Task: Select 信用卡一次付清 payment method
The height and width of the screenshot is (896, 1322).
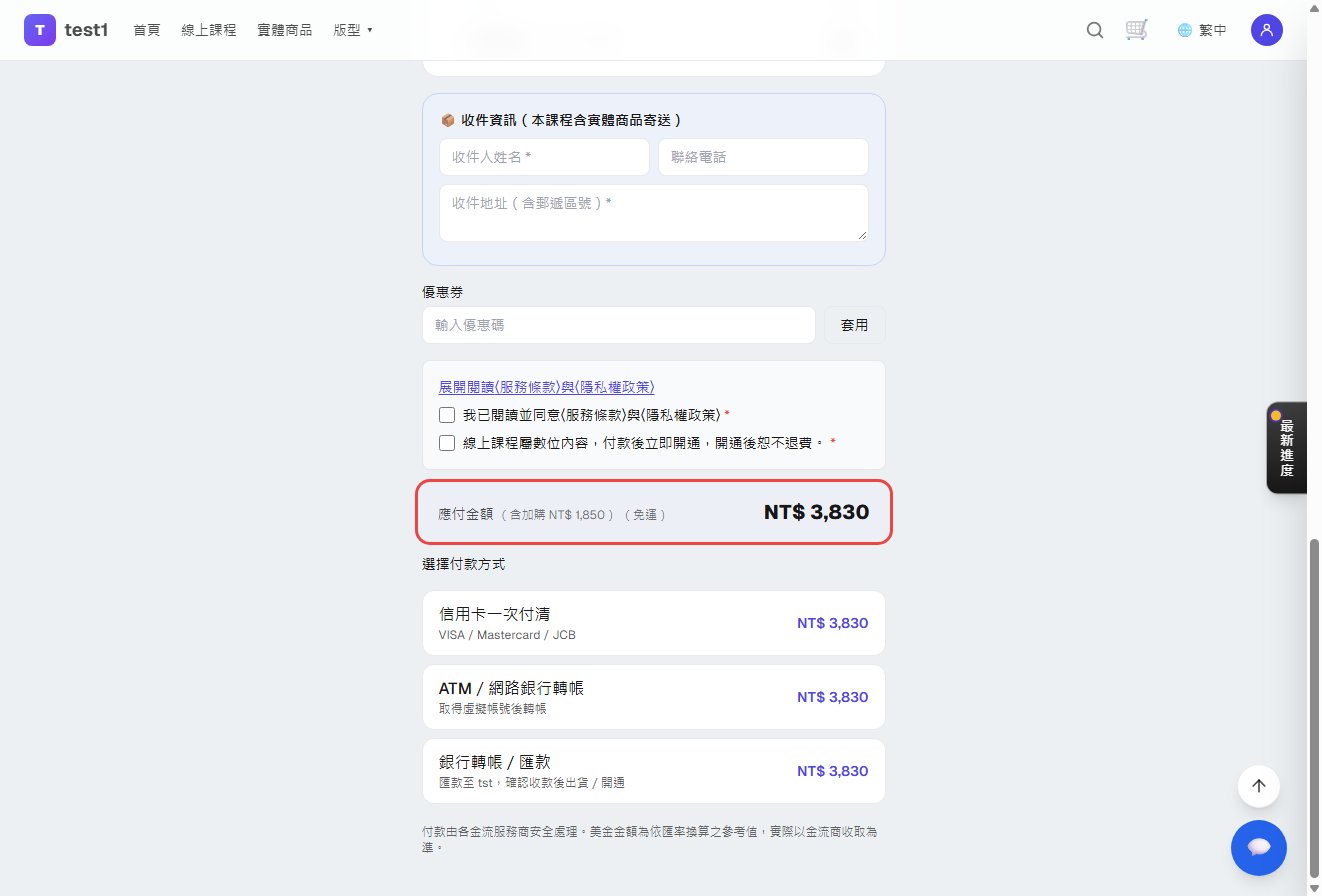Action: point(654,623)
